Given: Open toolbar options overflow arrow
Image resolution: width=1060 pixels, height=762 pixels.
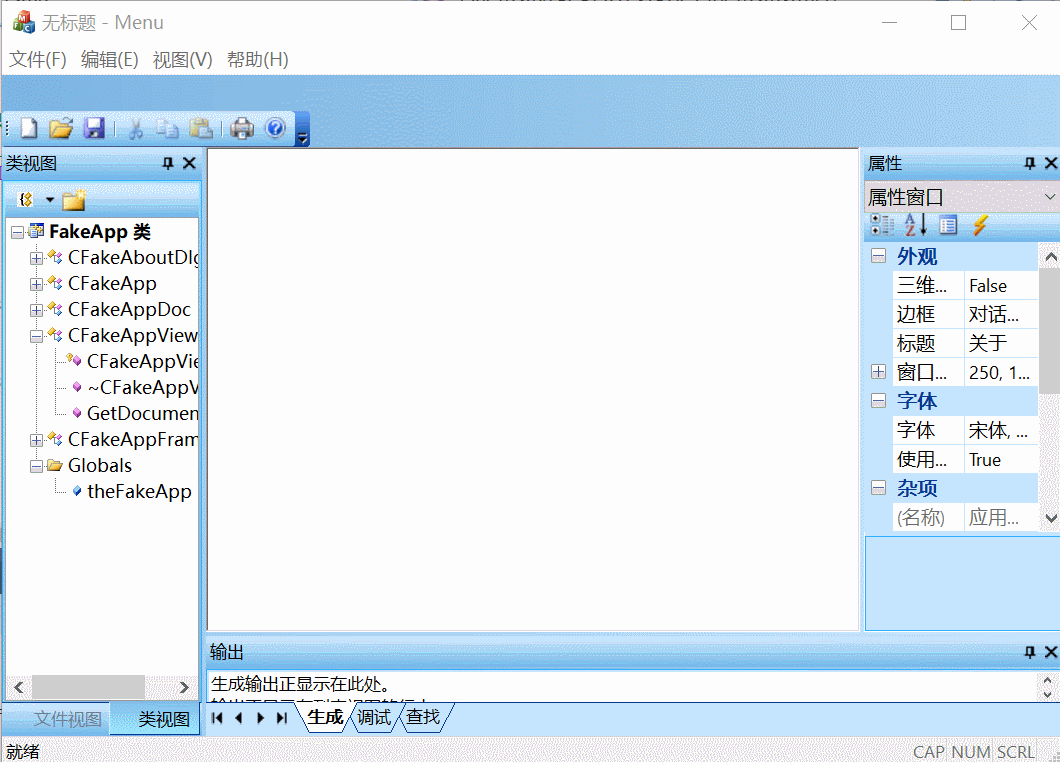Looking at the screenshot, I should pos(303,130).
